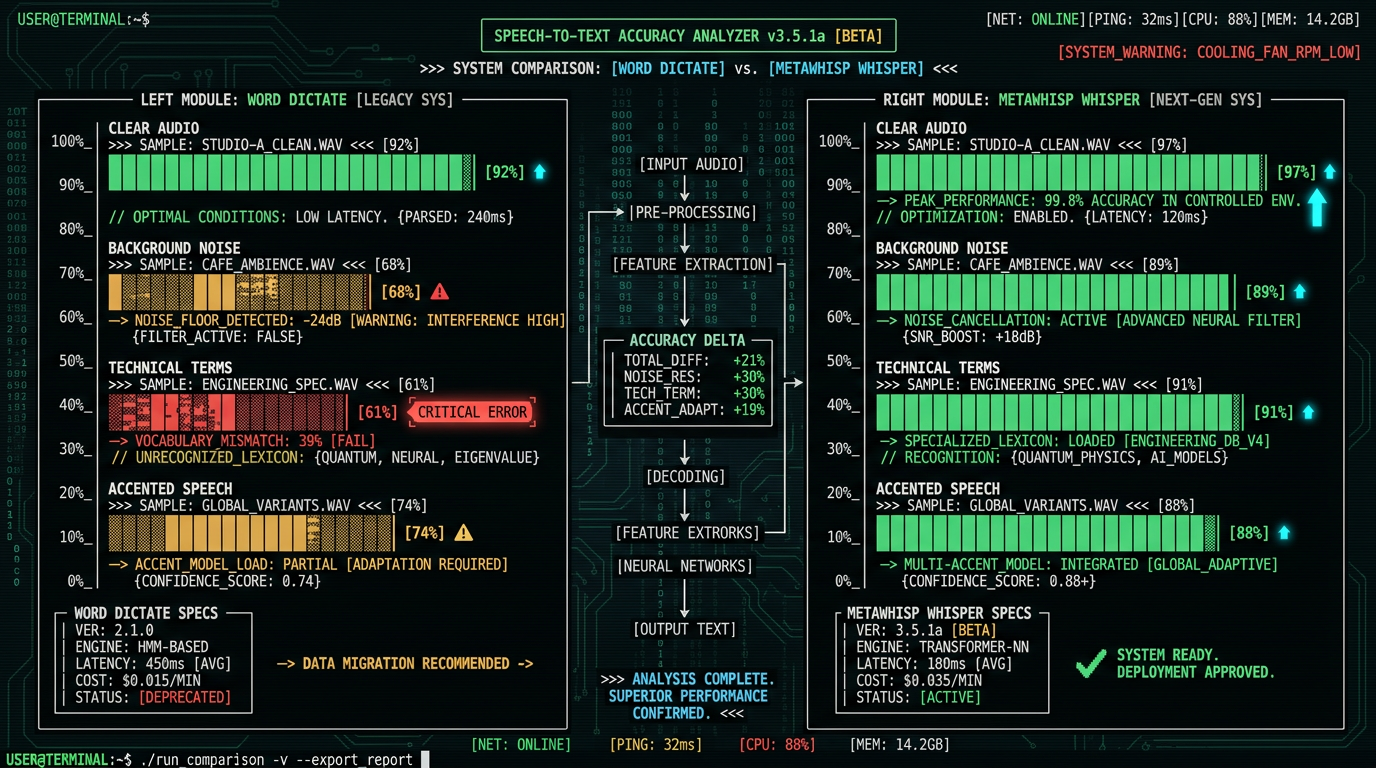Click the MULTI-ACCENT_MODEL: INTEGRATED line

coord(1078,564)
